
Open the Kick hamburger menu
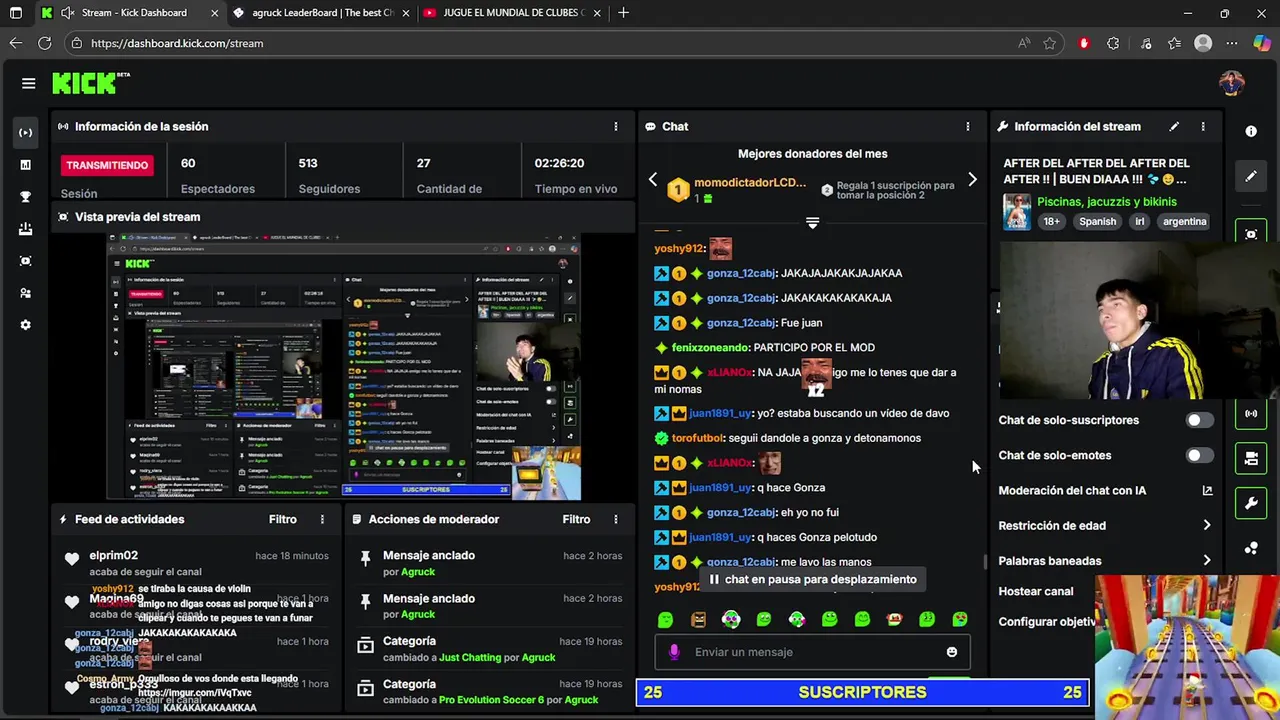[28, 83]
